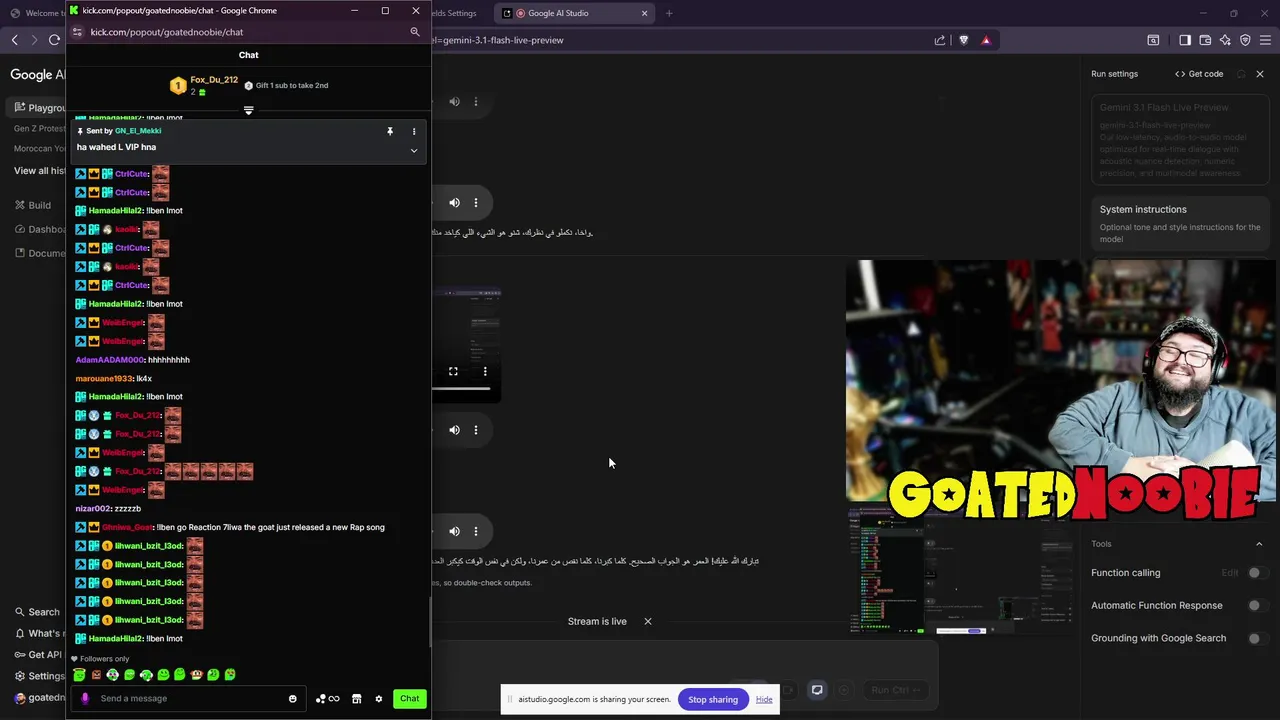This screenshot has width=1280, height=720.
Task: Collapse the Tools section chevron
Action: click(x=1259, y=544)
